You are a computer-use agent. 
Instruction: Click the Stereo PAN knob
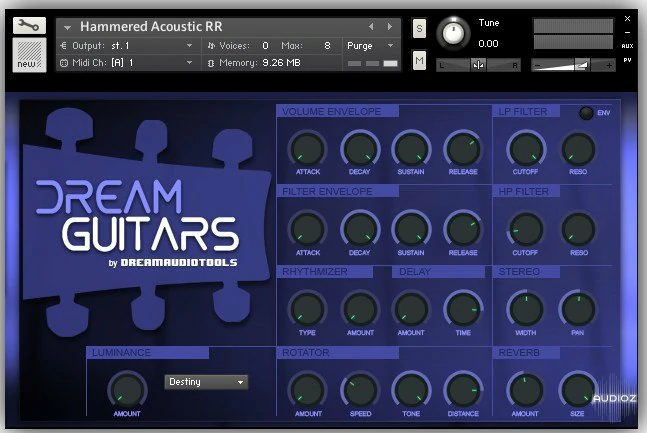coord(578,310)
